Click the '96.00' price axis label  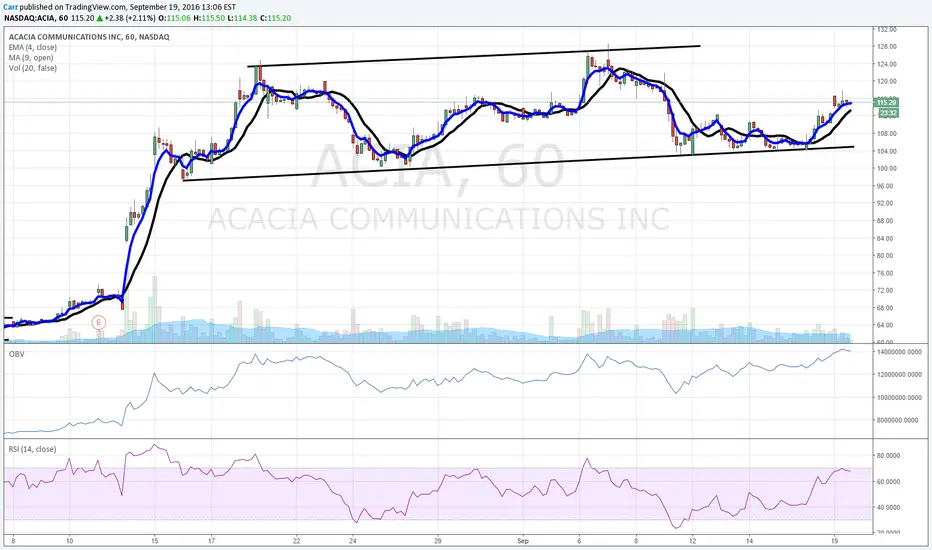(x=887, y=186)
